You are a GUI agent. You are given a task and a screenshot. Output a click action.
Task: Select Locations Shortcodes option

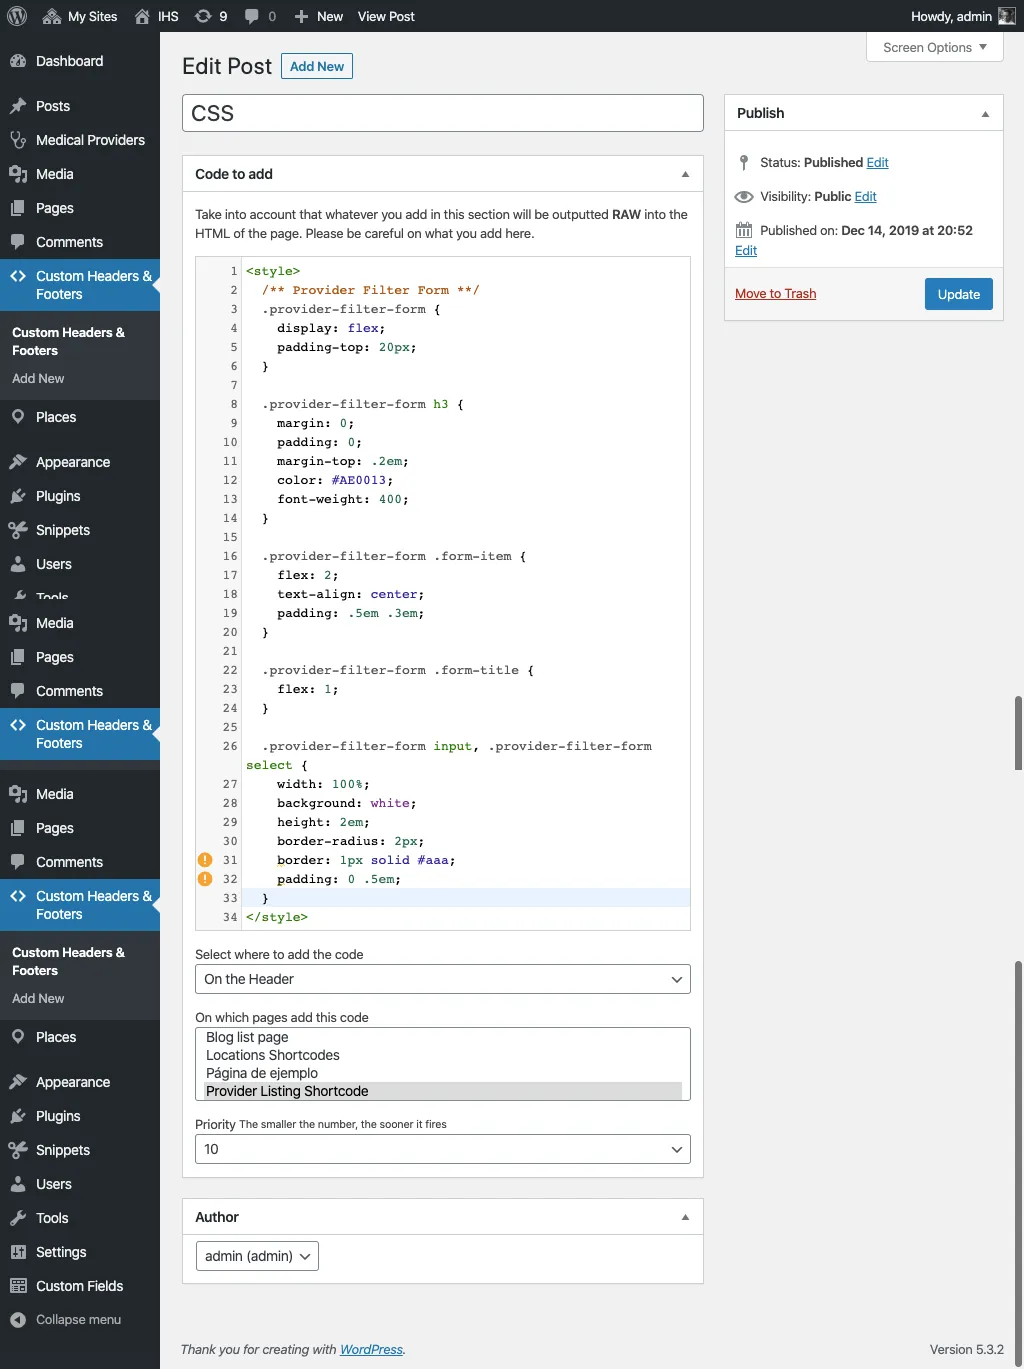(443, 1055)
